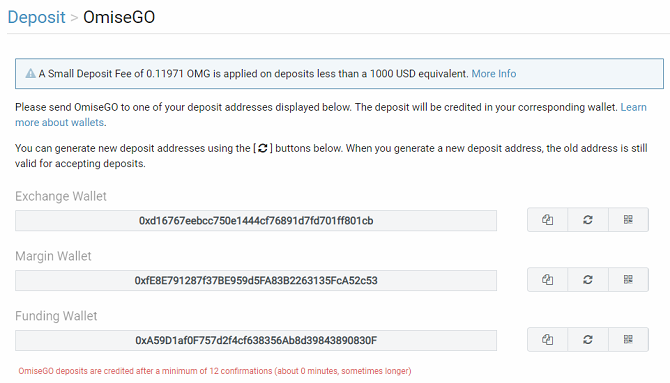The image size is (670, 383).
Task: Copy the Funding Wallet deposit address
Action: click(x=547, y=339)
